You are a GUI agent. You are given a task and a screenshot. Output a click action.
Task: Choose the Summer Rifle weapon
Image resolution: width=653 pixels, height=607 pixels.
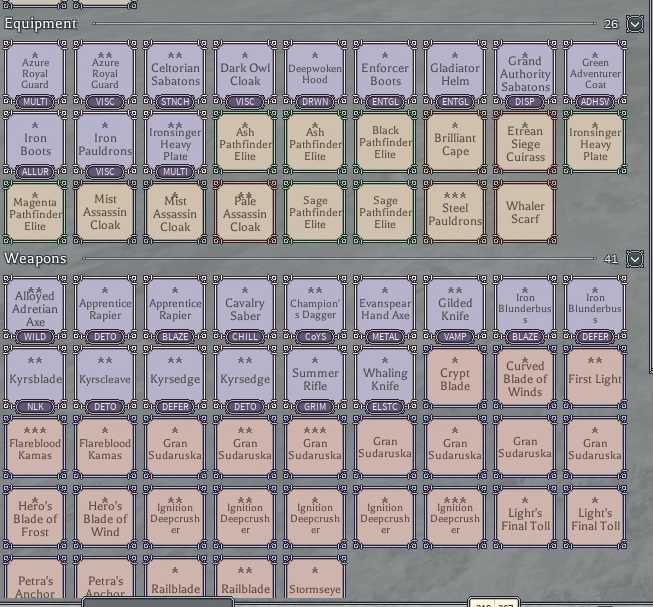315,378
